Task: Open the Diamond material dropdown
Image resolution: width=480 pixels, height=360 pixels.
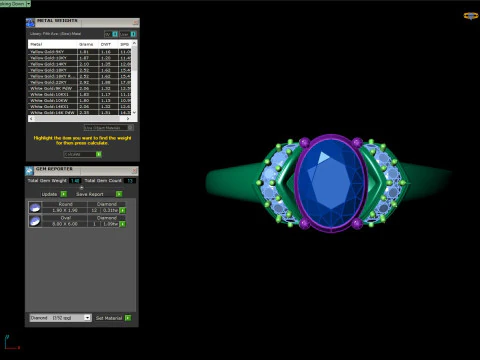Action: pyautogui.click(x=87, y=318)
